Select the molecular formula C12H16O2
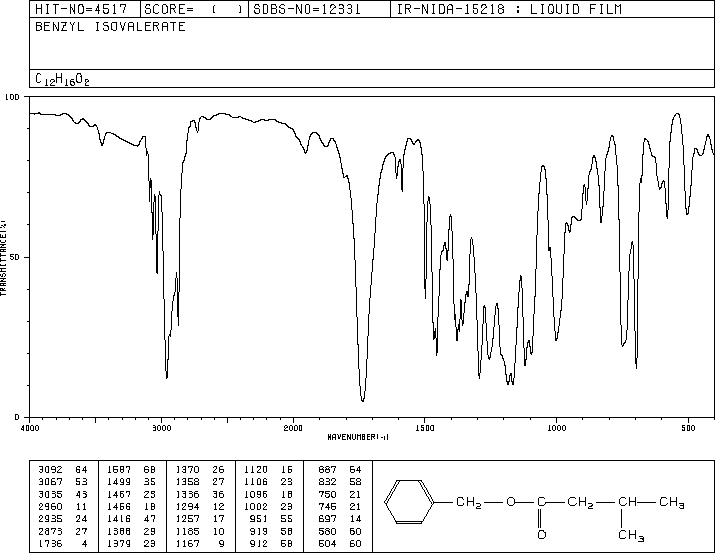This screenshot has height=553, width=715. tap(62, 80)
